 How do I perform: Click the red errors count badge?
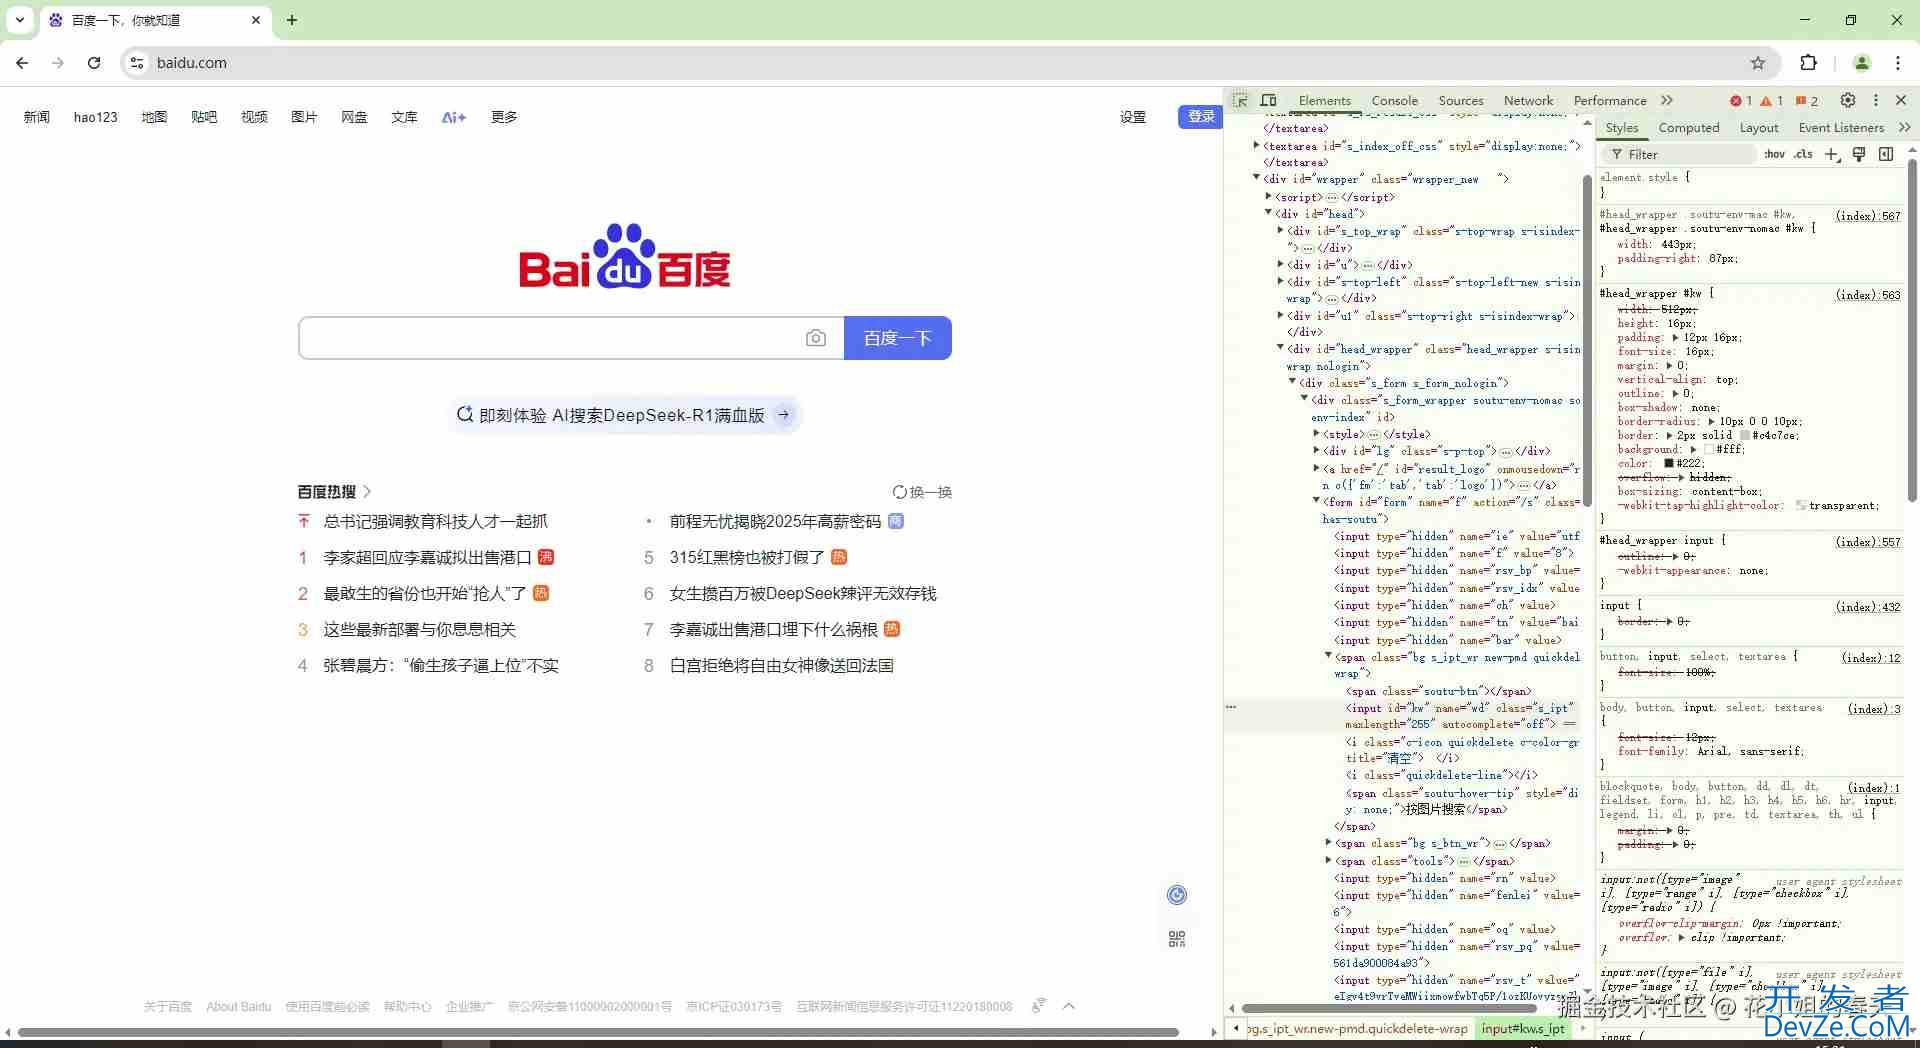1741,101
